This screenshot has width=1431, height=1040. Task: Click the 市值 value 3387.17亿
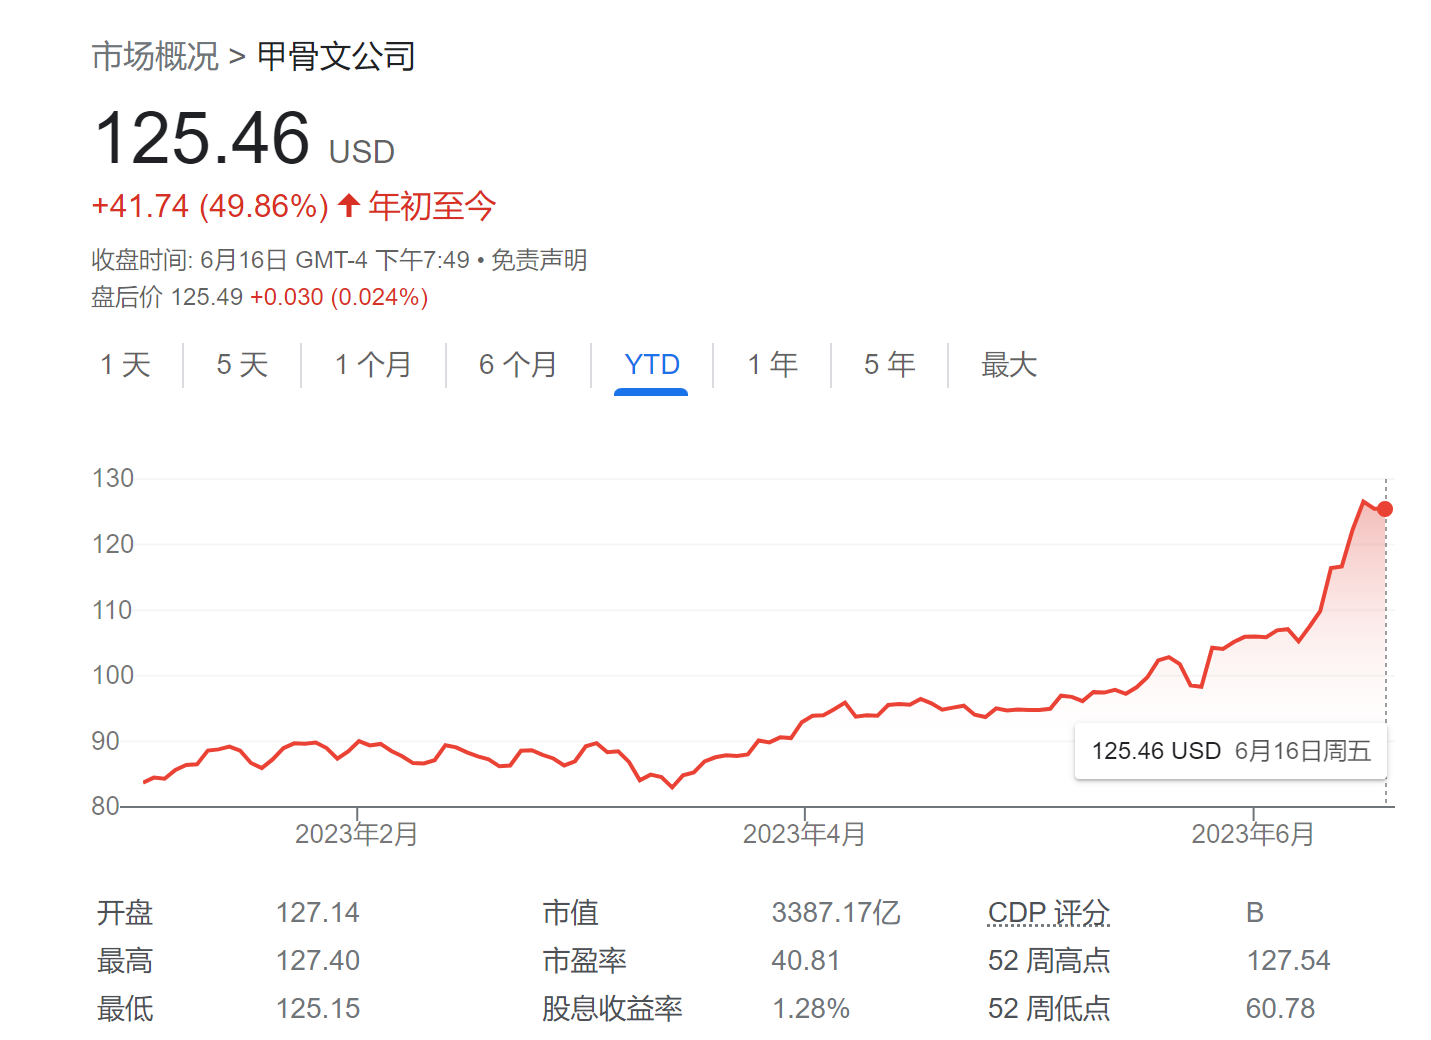pos(835,913)
